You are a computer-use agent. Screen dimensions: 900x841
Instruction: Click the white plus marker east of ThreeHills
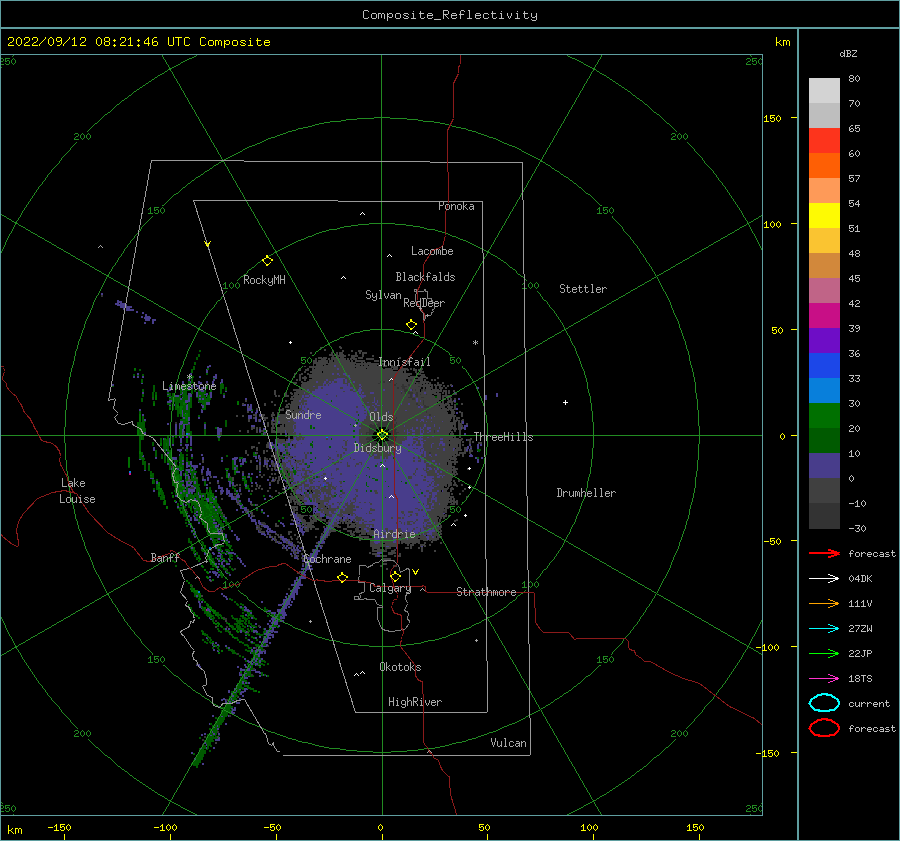pos(565,402)
